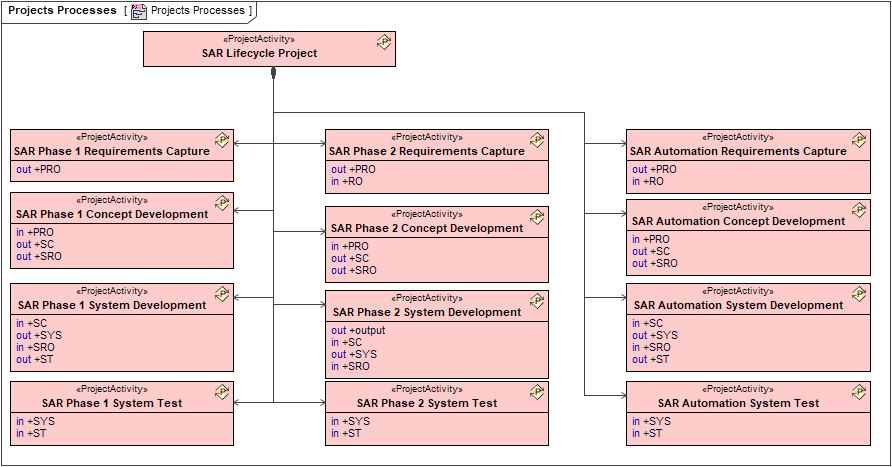Select 'out +output' in Phase 2 System Development
Screen dimensions: 892x467
[x=358, y=331]
